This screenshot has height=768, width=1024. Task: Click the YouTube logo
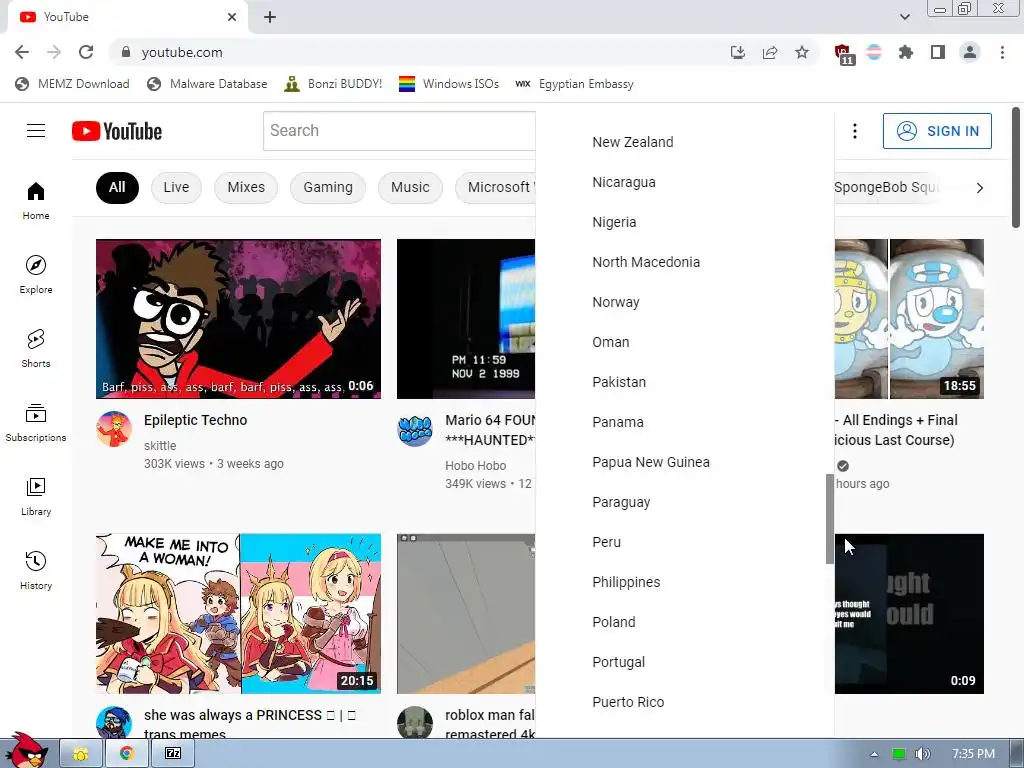tap(117, 131)
